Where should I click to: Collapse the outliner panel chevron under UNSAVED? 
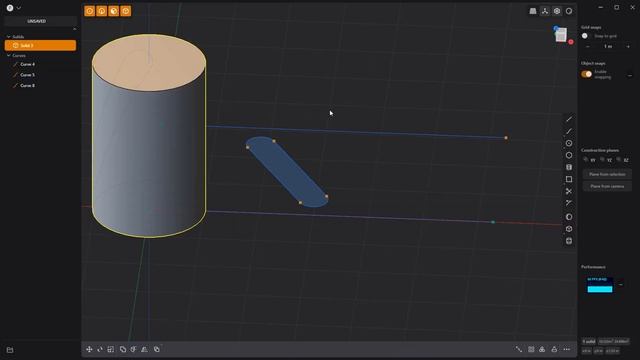(74, 29)
